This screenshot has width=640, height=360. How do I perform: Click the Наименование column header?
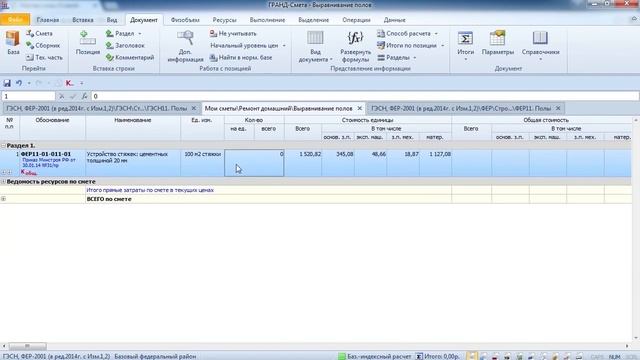tap(133, 120)
